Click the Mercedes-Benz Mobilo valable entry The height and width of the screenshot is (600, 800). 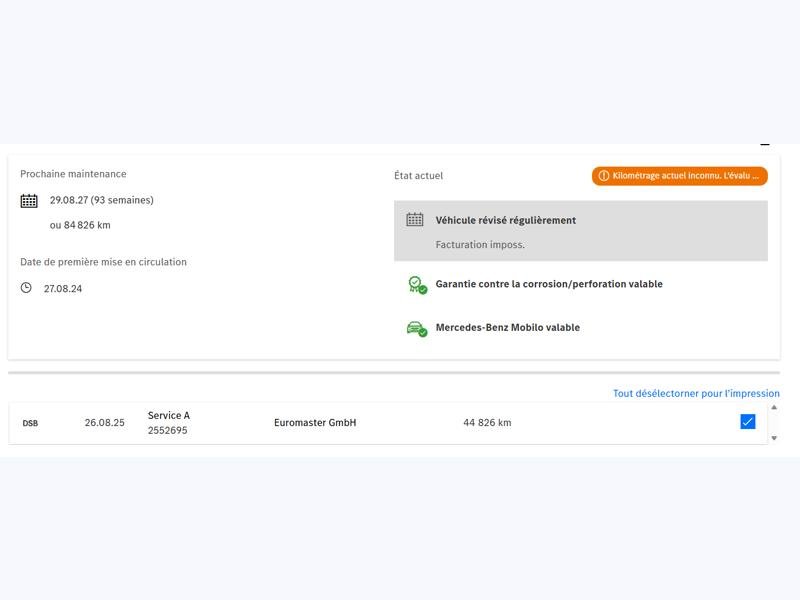[508, 328]
